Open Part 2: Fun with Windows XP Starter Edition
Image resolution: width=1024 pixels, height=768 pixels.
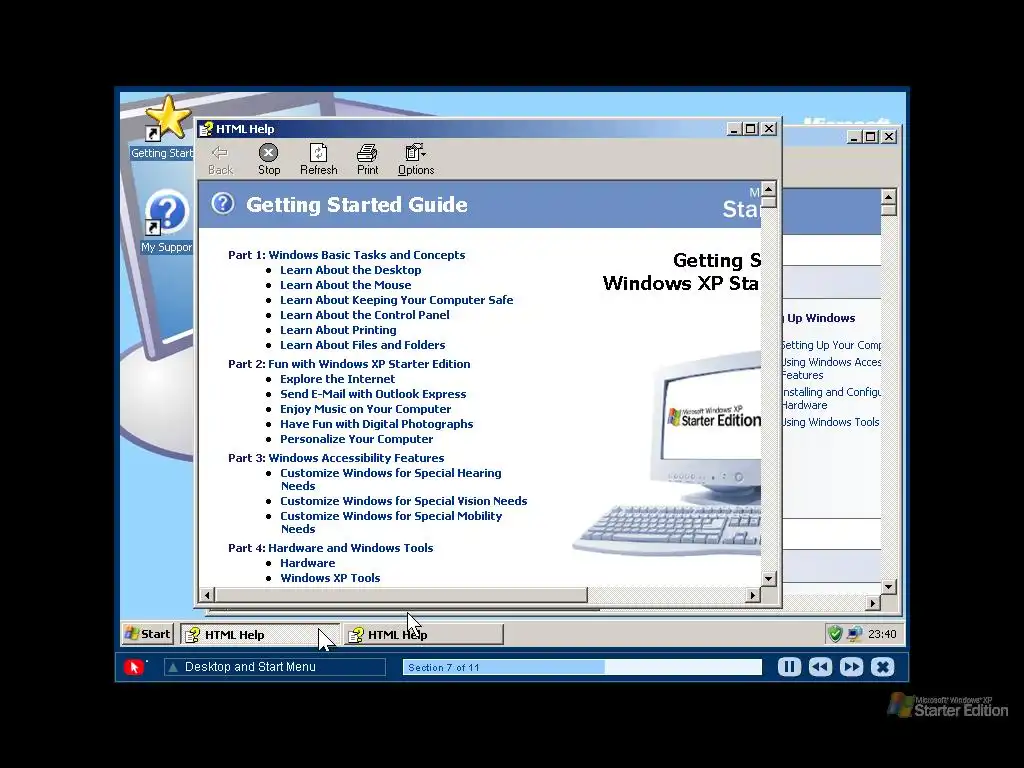pos(349,364)
